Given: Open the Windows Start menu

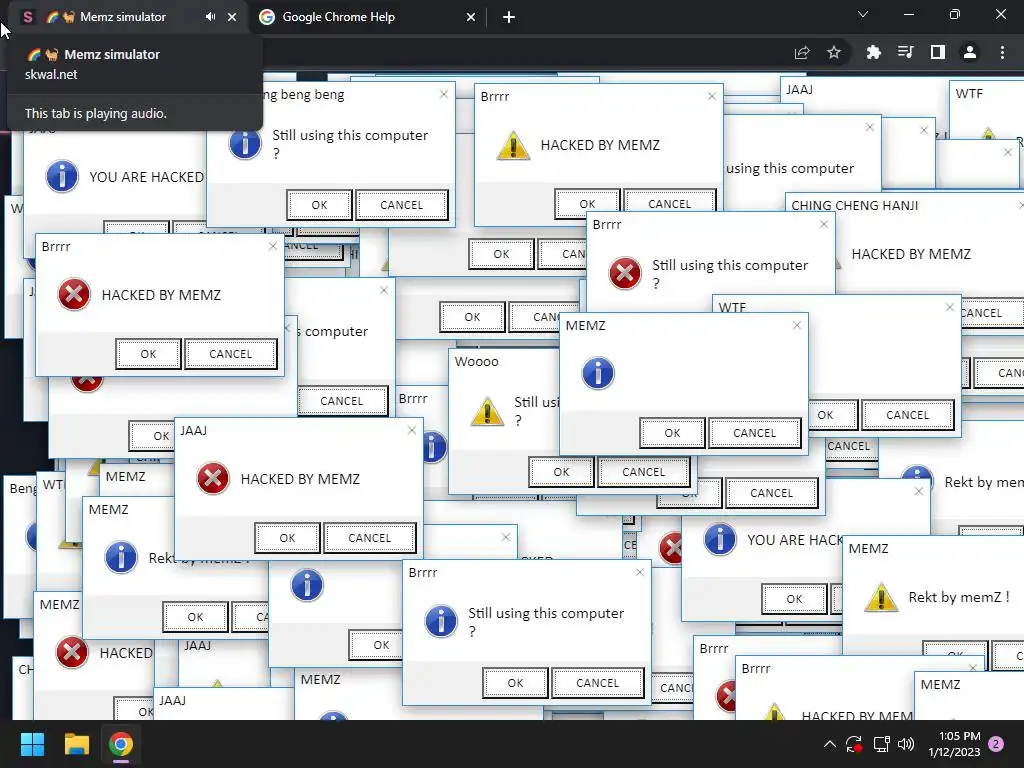Looking at the screenshot, I should click(32, 744).
